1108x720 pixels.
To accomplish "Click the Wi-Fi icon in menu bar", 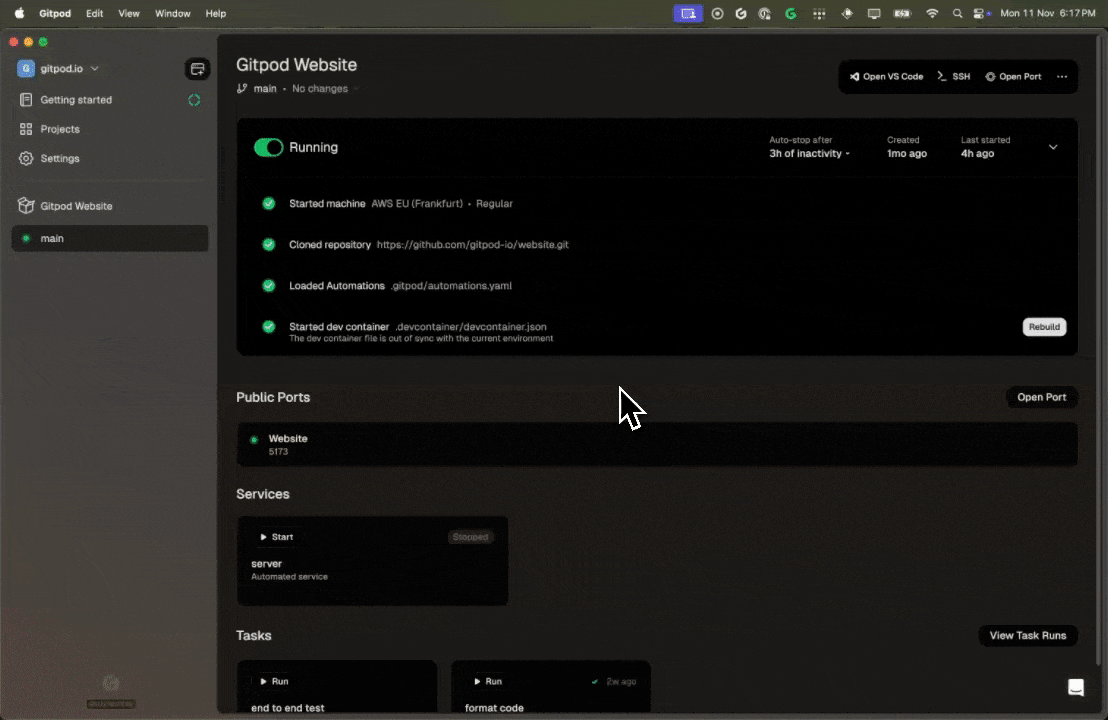I will (932, 13).
